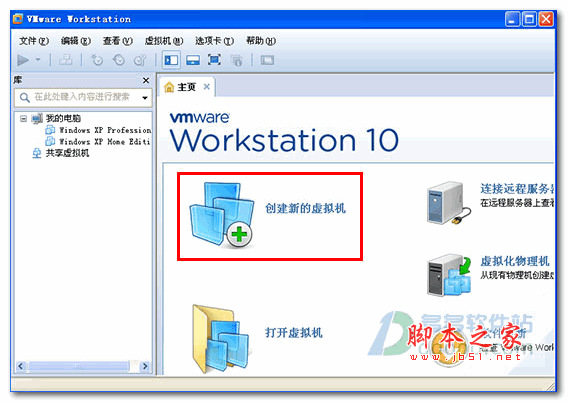Image resolution: width=568 pixels, height=403 pixels.
Task: Click the console view toolbar icon
Action: click(x=268, y=60)
